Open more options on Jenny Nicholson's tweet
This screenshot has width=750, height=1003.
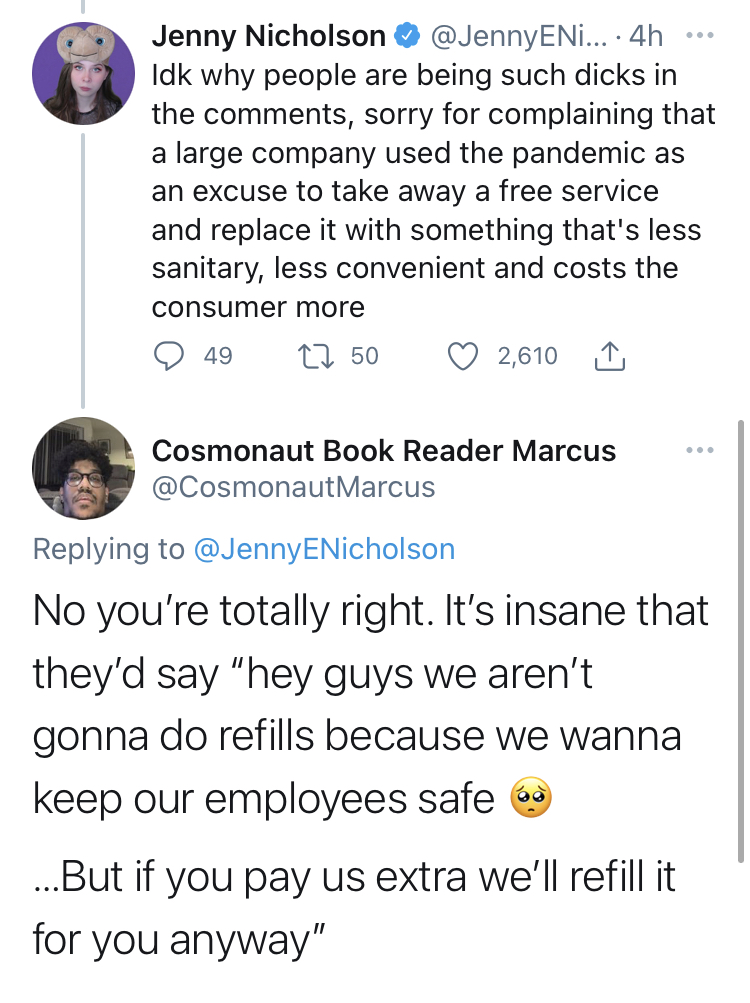coord(699,36)
